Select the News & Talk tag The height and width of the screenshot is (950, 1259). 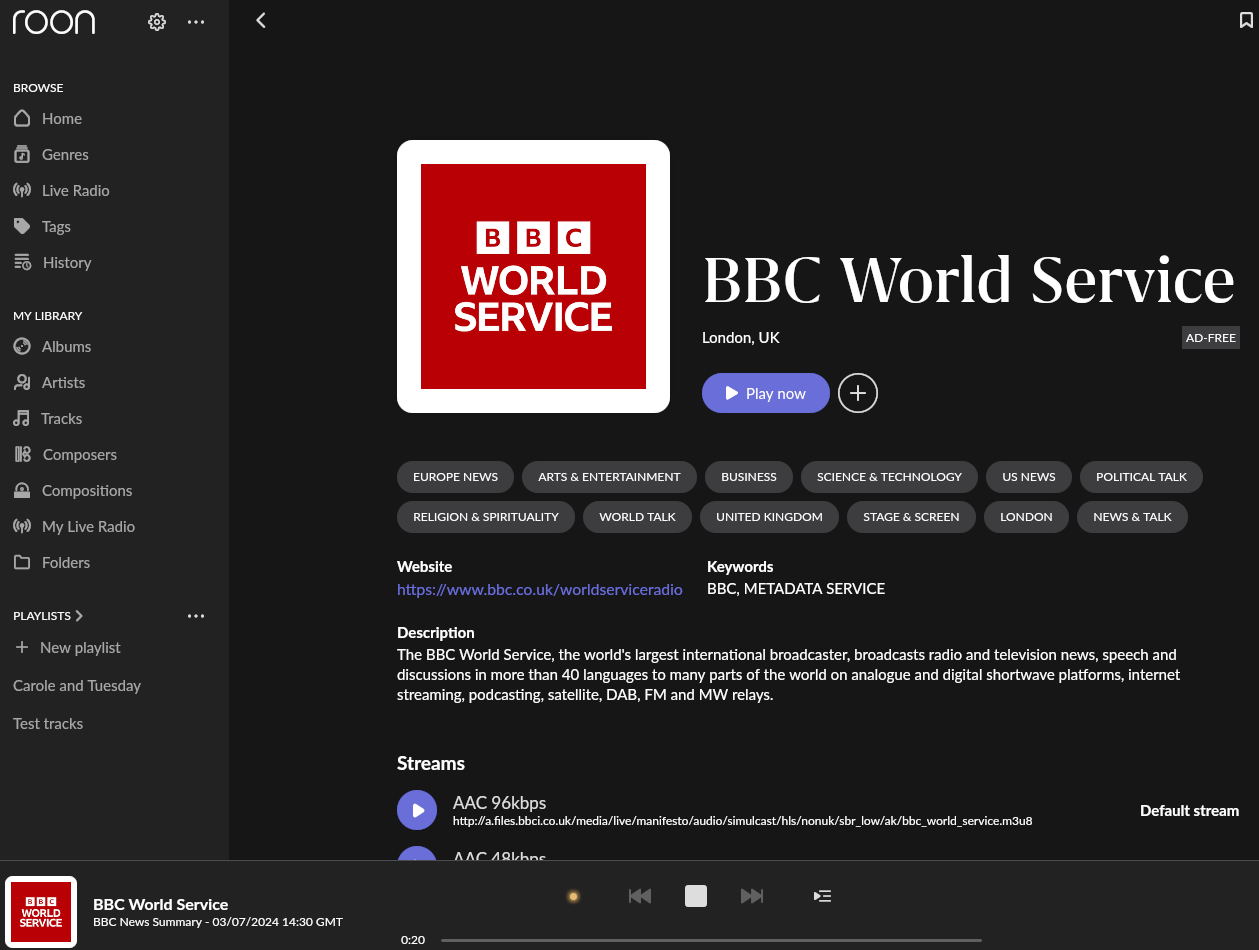coord(1132,517)
